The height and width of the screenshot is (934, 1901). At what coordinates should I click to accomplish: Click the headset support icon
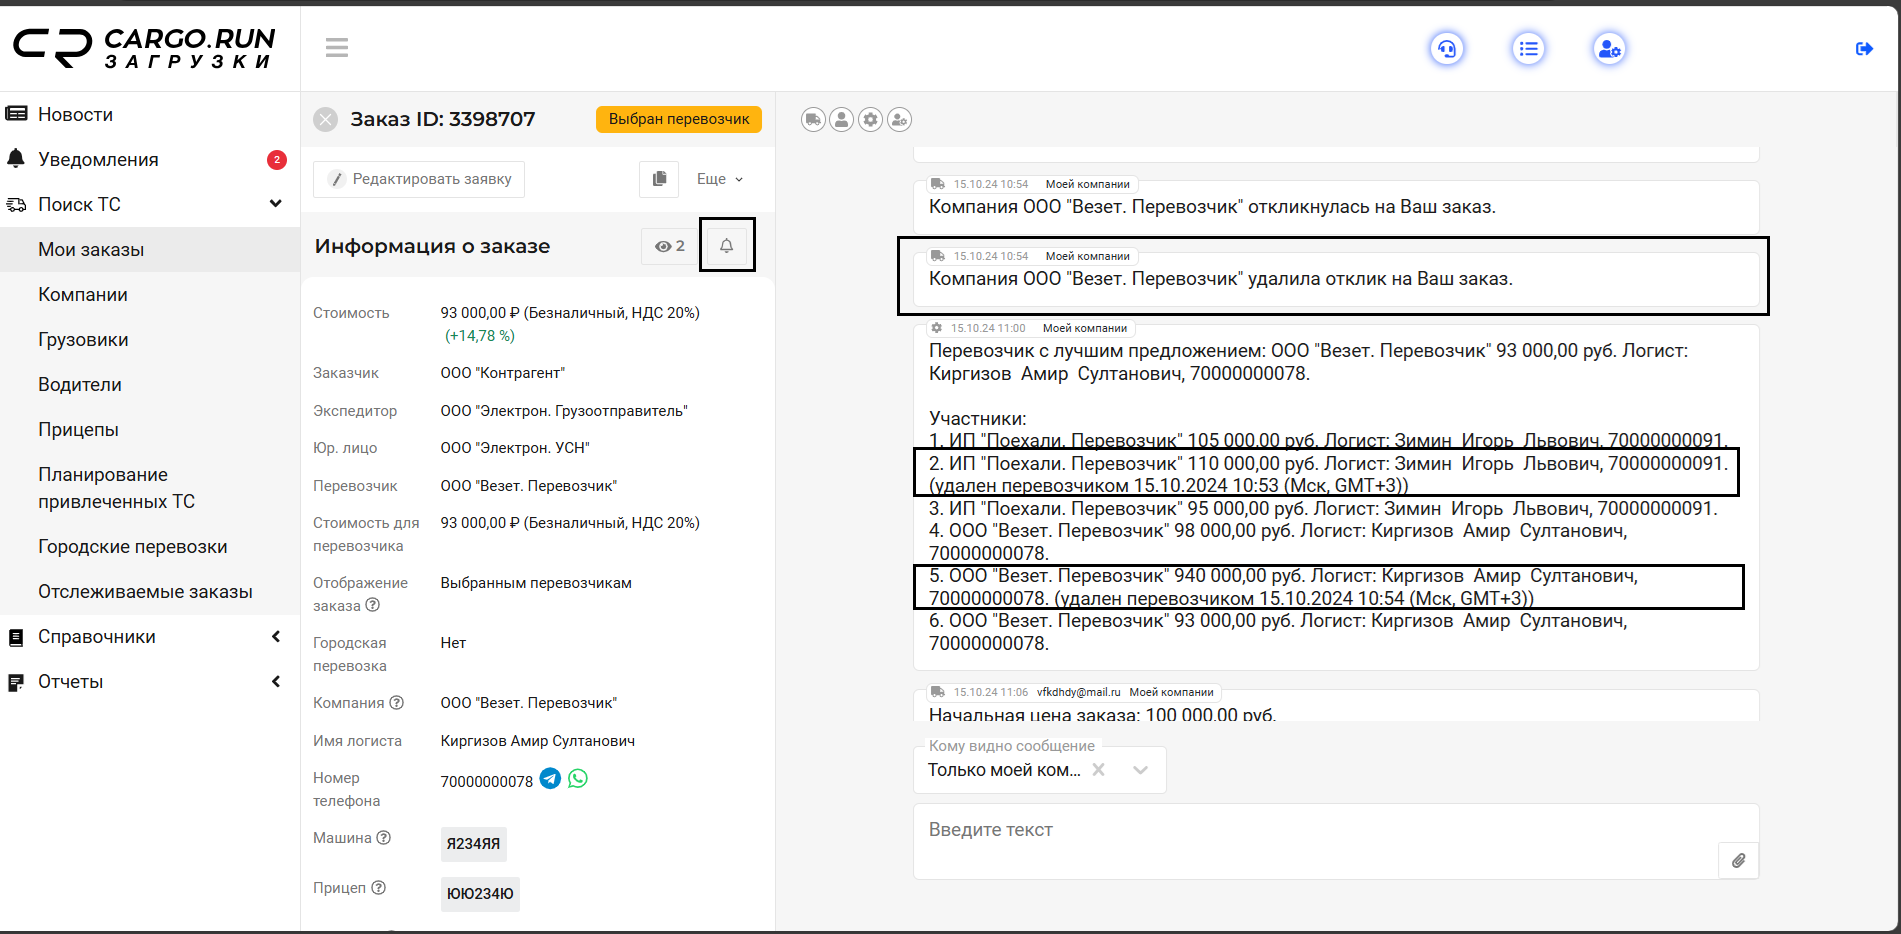1446,49
